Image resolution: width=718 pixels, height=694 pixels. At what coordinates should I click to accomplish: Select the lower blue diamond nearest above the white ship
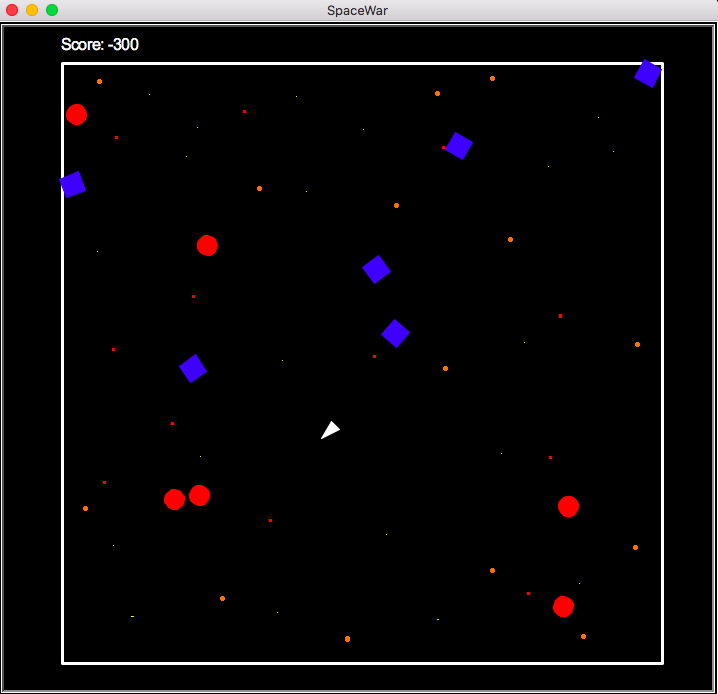[396, 333]
